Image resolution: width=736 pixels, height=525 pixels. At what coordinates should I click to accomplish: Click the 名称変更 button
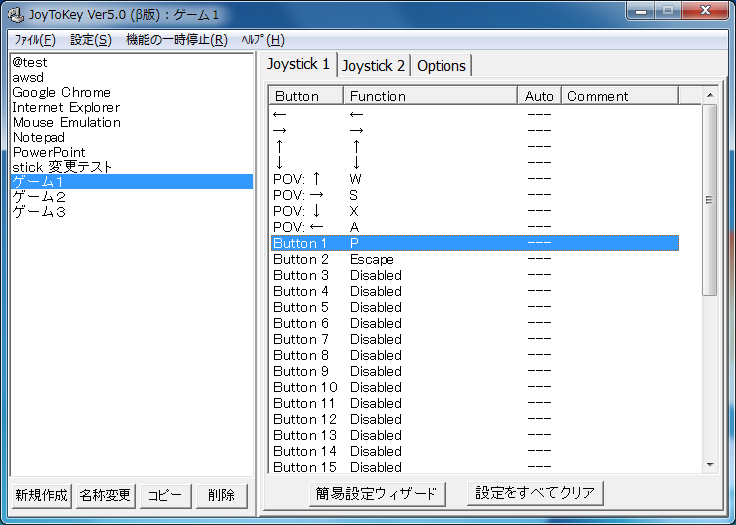(105, 496)
